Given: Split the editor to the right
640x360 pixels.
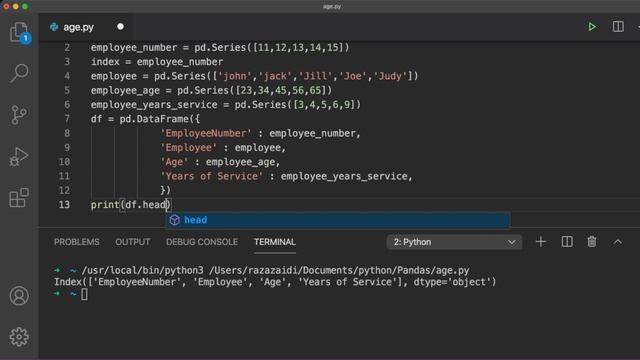Looking at the screenshot, I should 618,27.
